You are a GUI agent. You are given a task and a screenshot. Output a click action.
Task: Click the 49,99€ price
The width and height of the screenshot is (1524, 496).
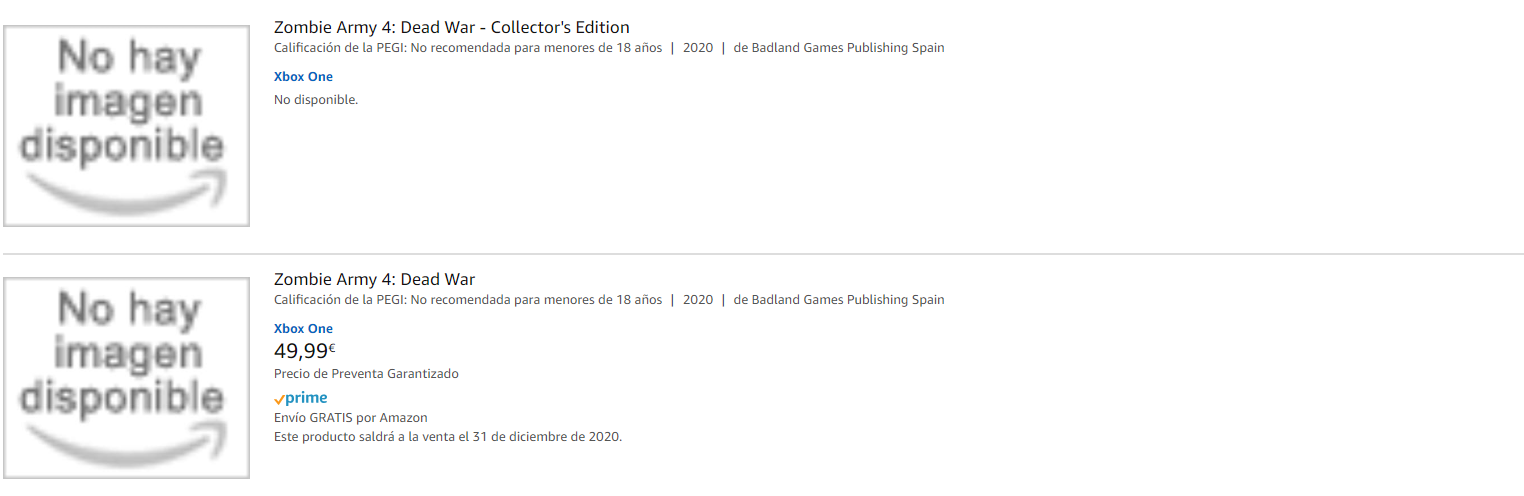[304, 351]
